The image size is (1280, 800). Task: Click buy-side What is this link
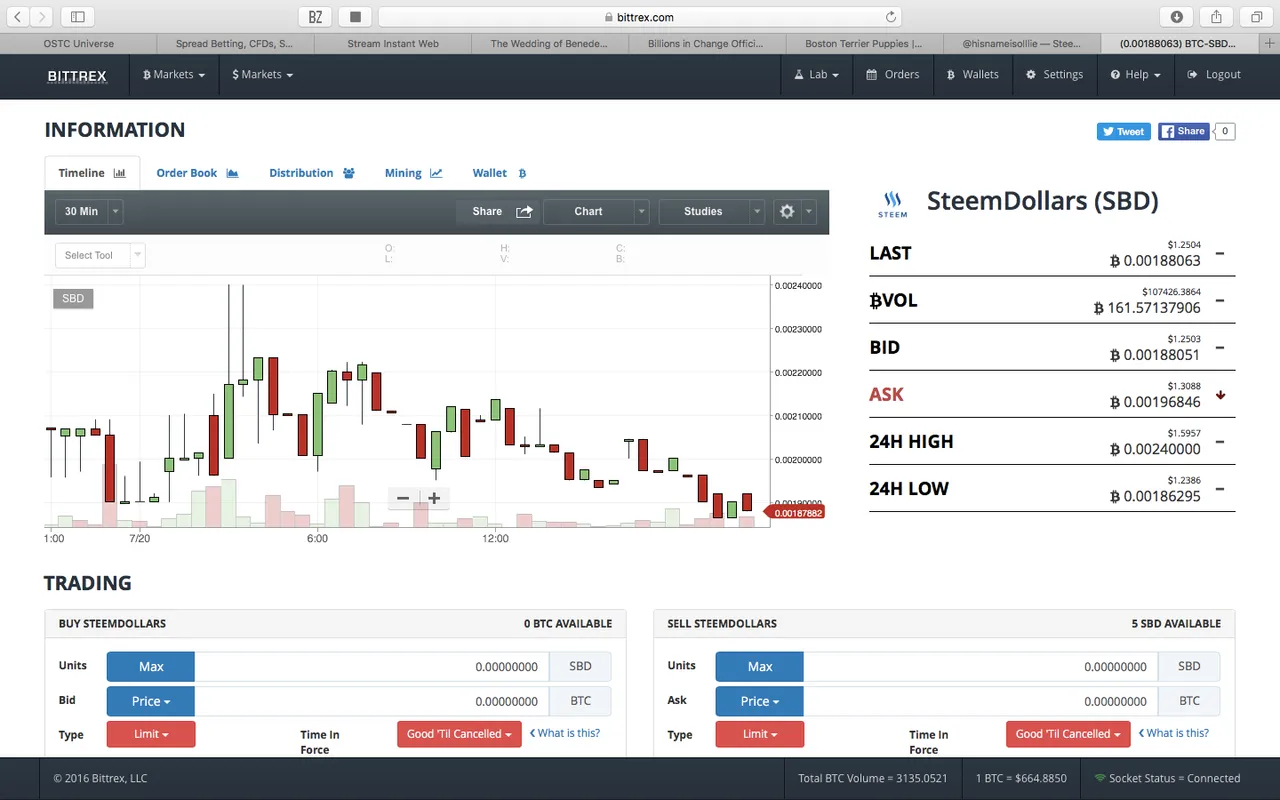tap(565, 733)
